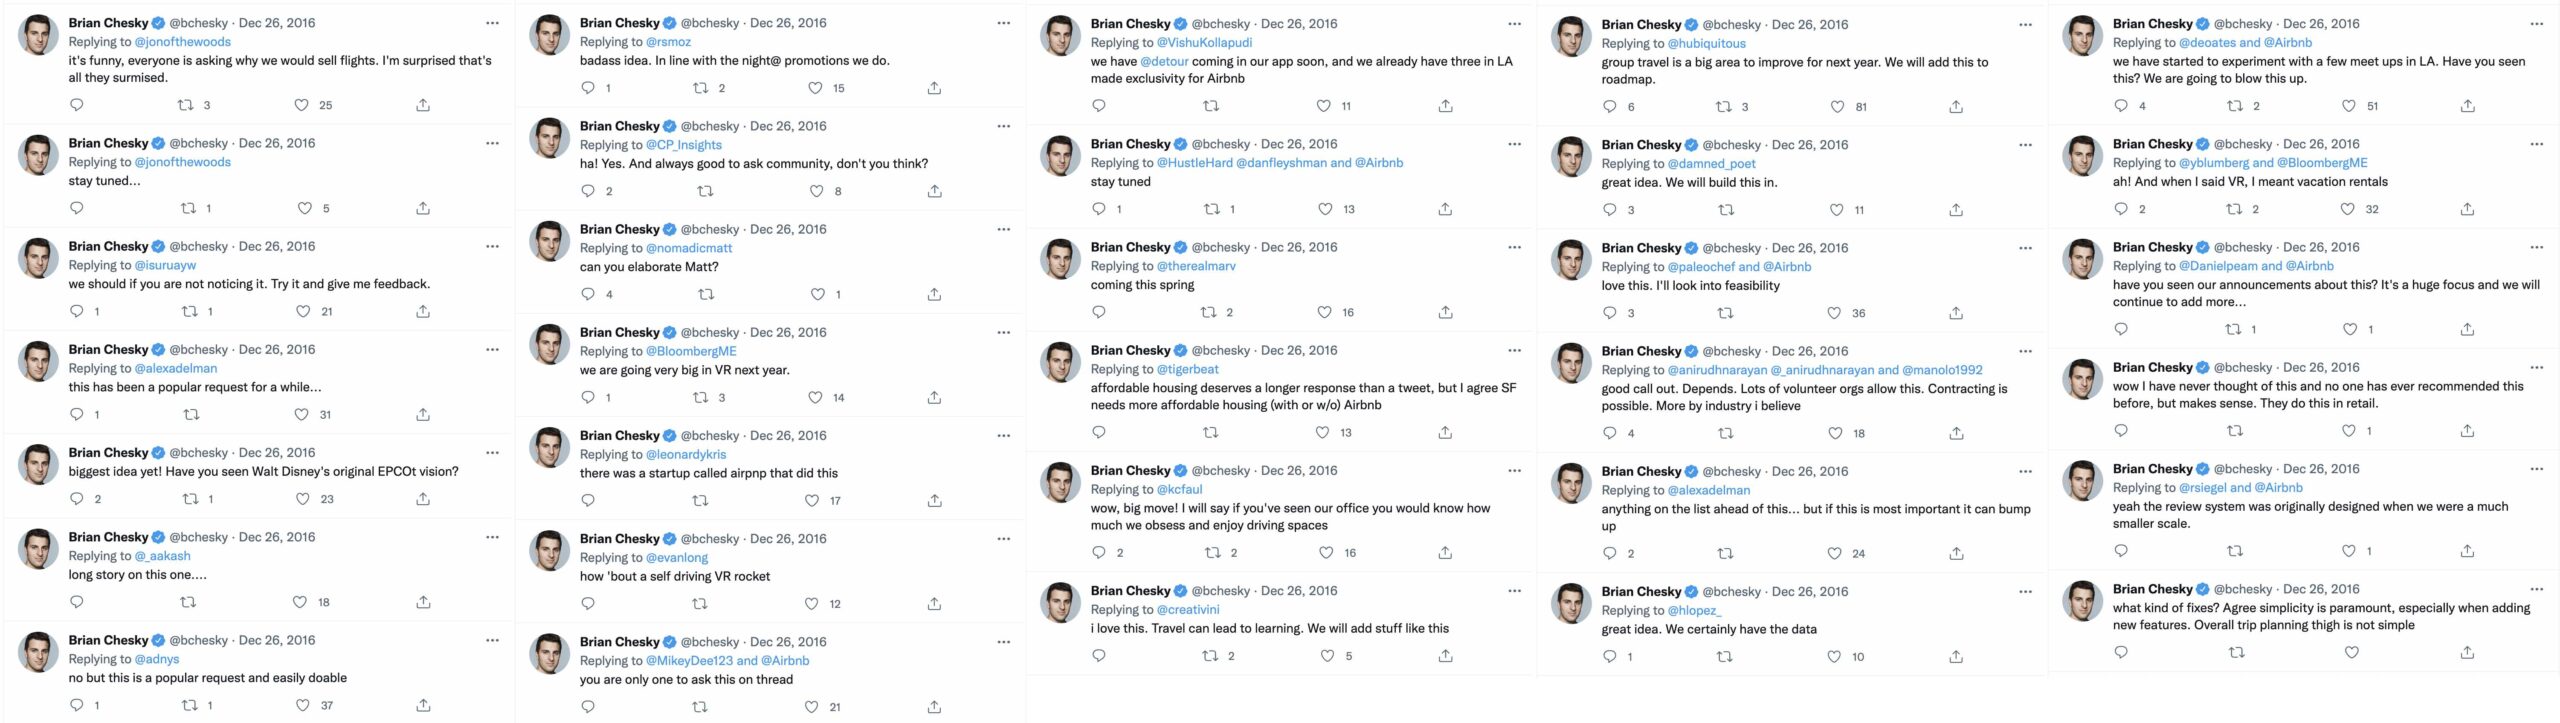Visit the @BloombergME profile link
This screenshot has width=2560, height=723.
691,351
